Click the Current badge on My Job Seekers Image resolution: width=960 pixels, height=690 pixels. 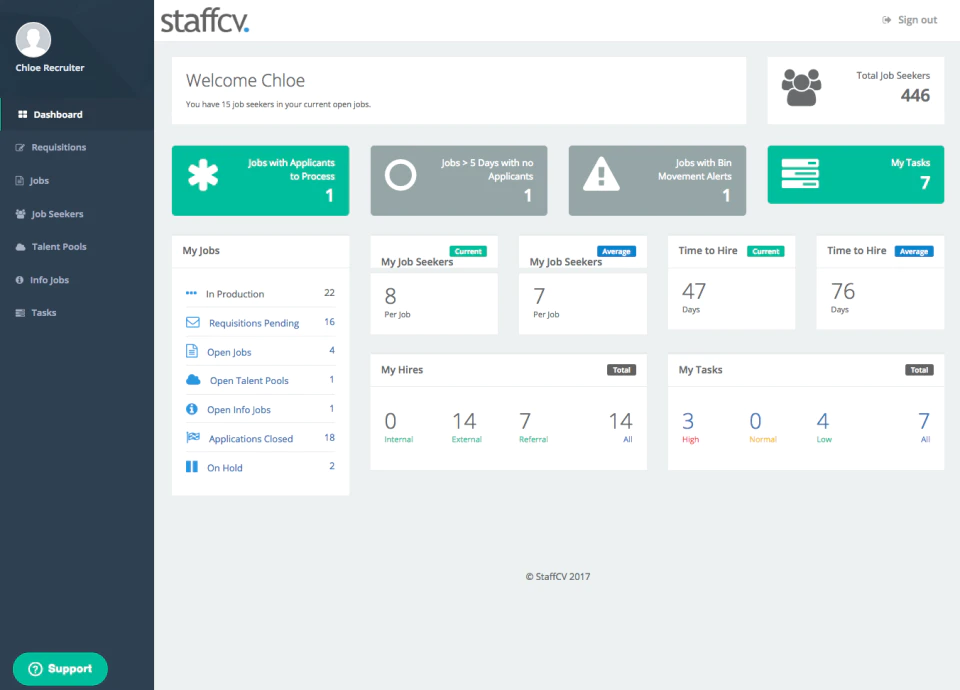click(468, 251)
